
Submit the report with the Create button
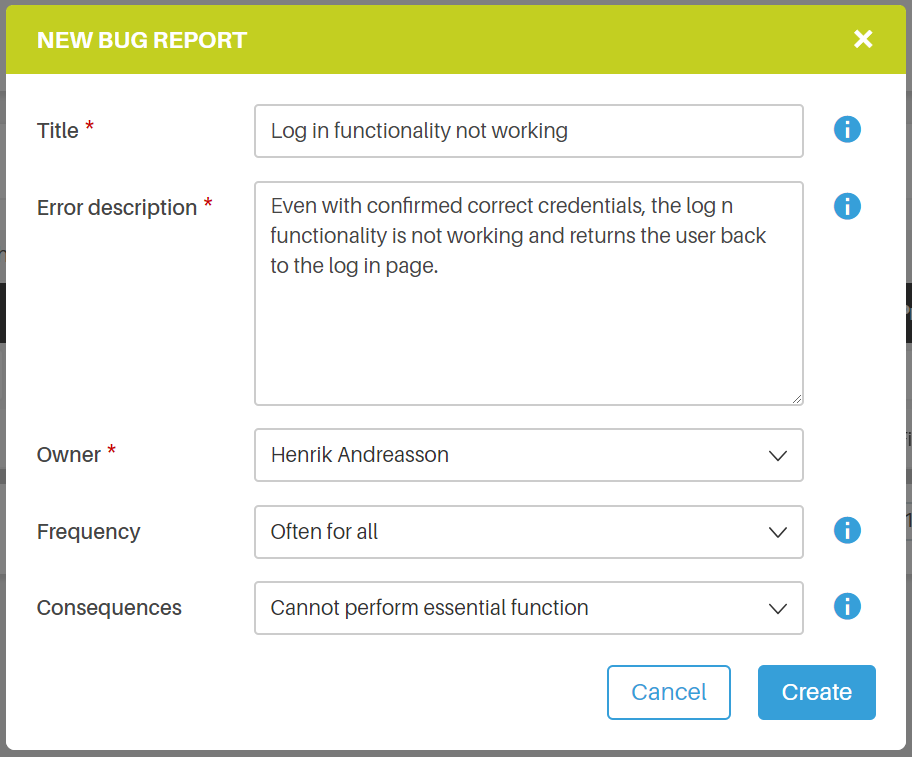point(817,692)
